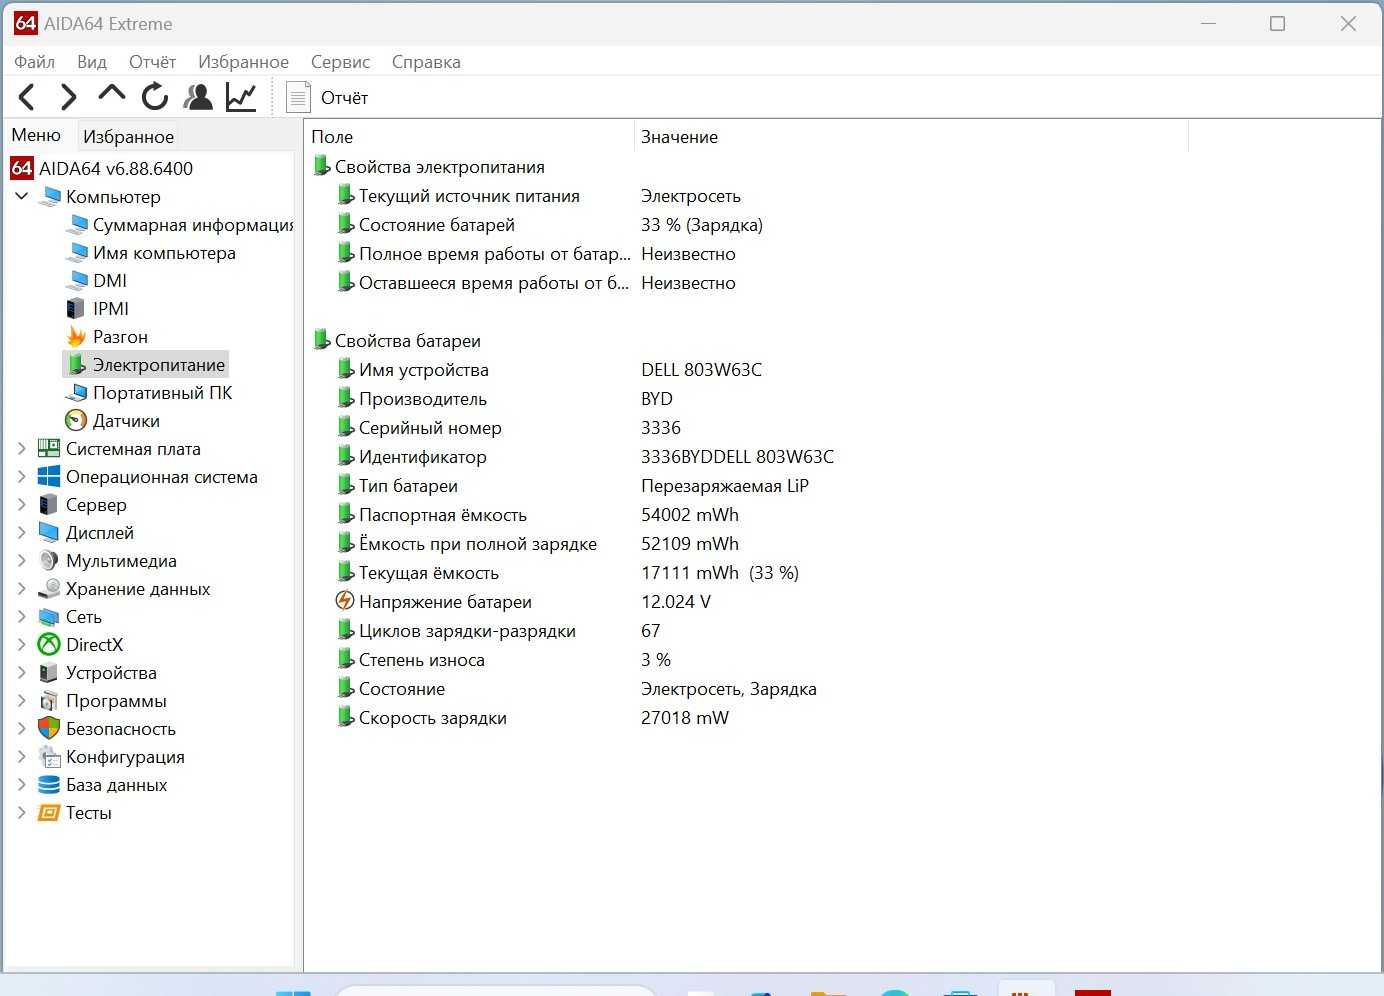Switch to the Избранное sidebar tab
Screen dimensions: 1384x996
point(128,137)
